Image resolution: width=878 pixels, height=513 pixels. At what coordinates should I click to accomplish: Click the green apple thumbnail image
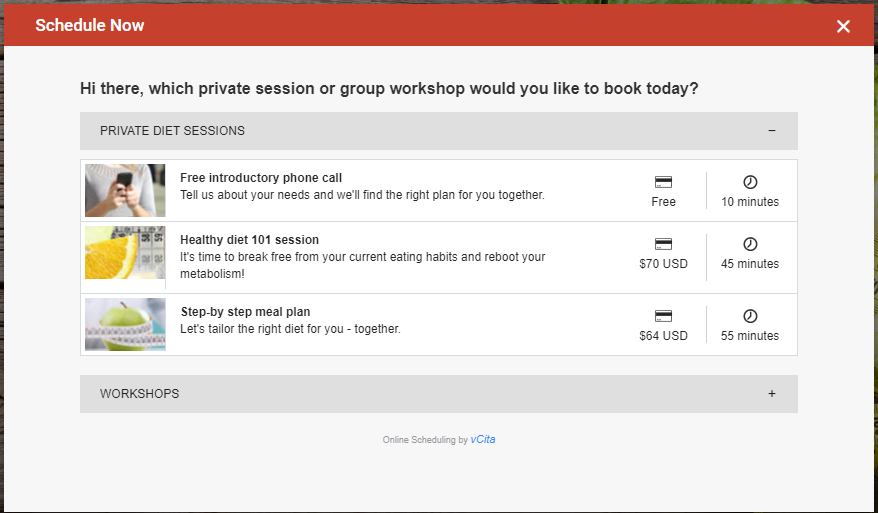125,324
